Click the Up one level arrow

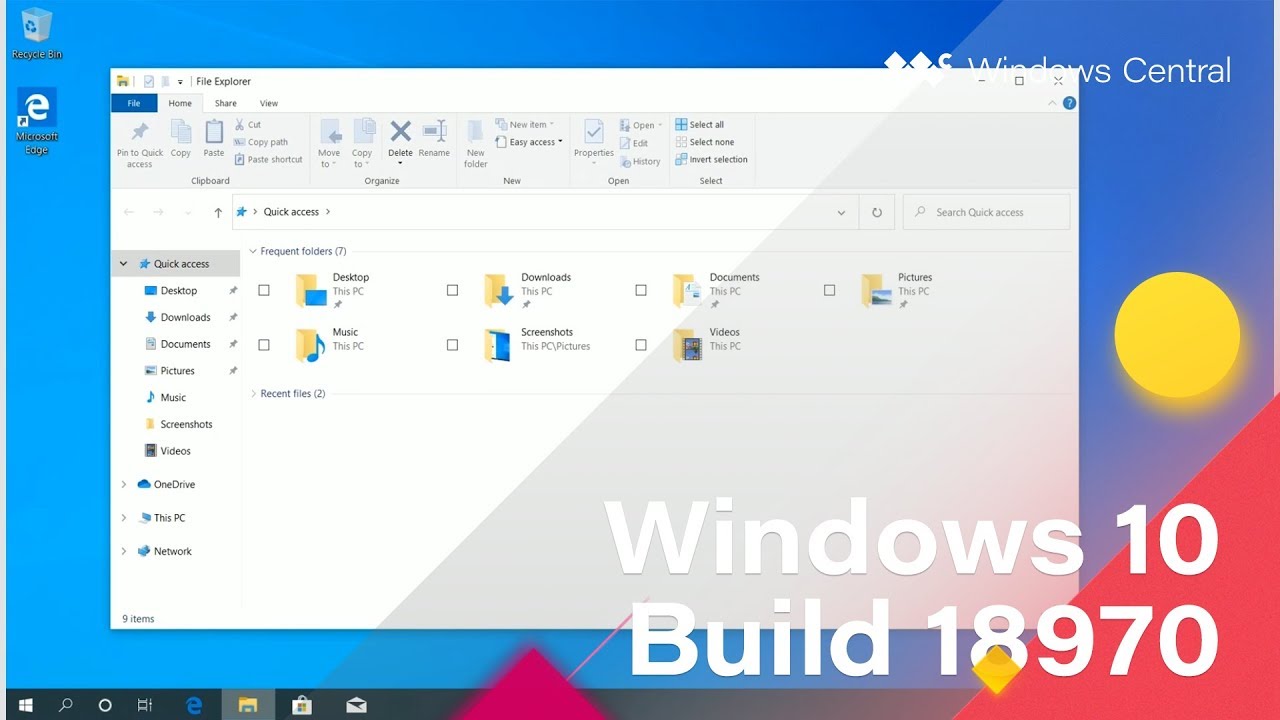click(x=218, y=212)
